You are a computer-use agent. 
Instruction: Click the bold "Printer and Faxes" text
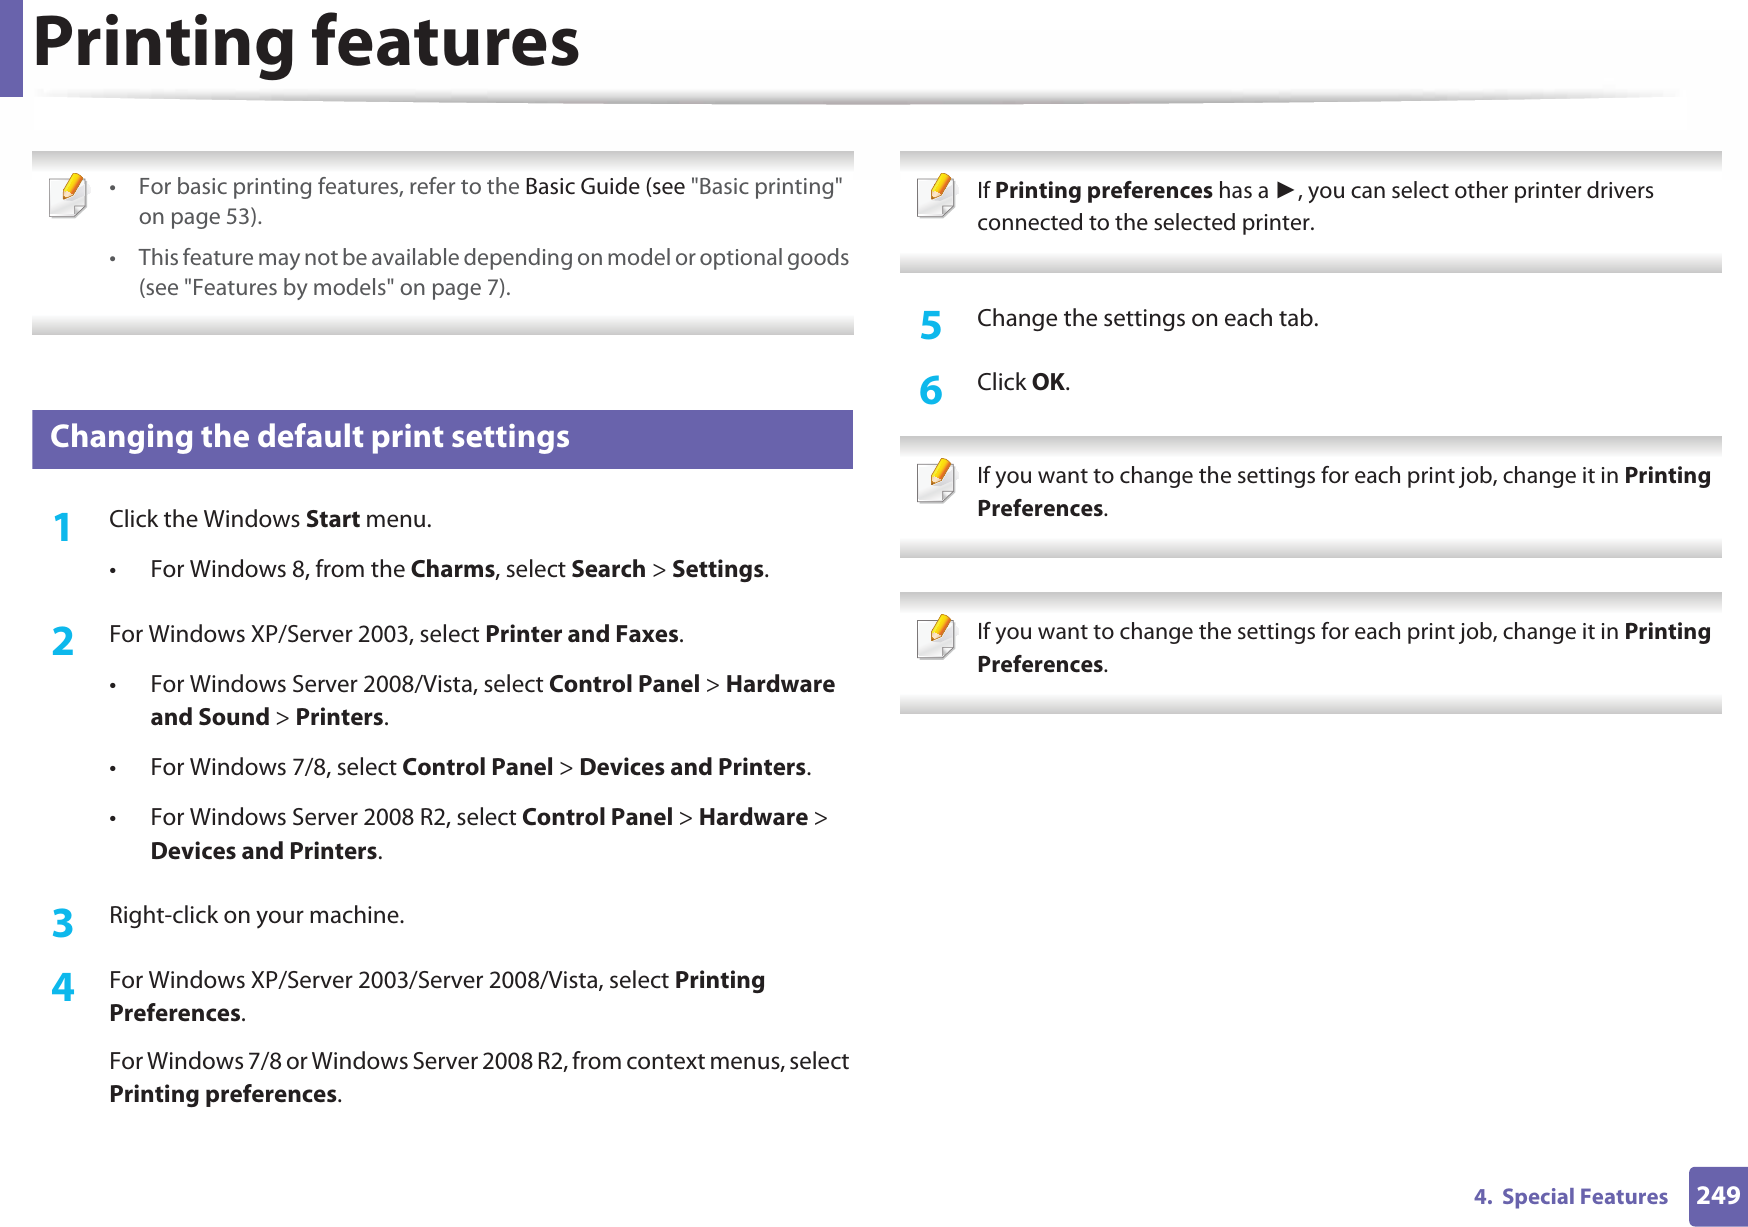point(582,634)
